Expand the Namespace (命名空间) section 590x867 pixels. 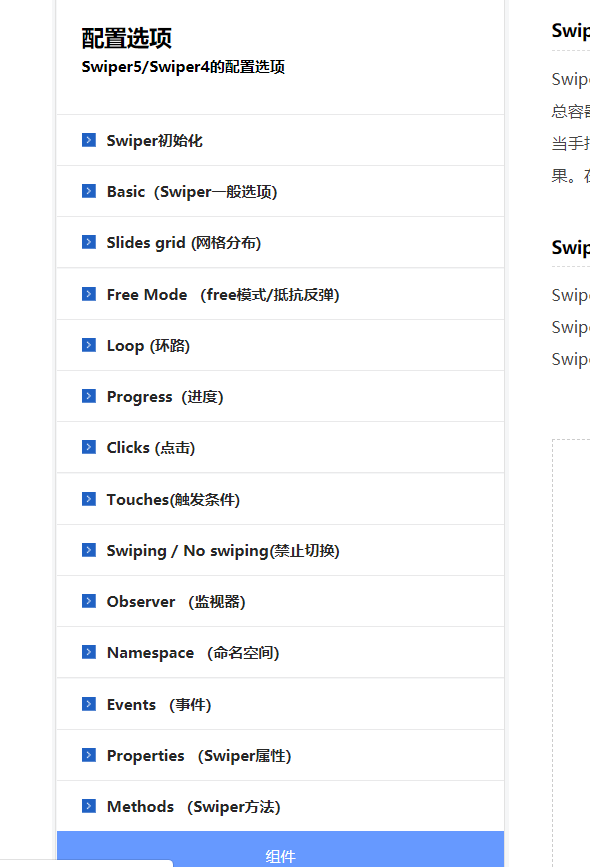[280, 652]
